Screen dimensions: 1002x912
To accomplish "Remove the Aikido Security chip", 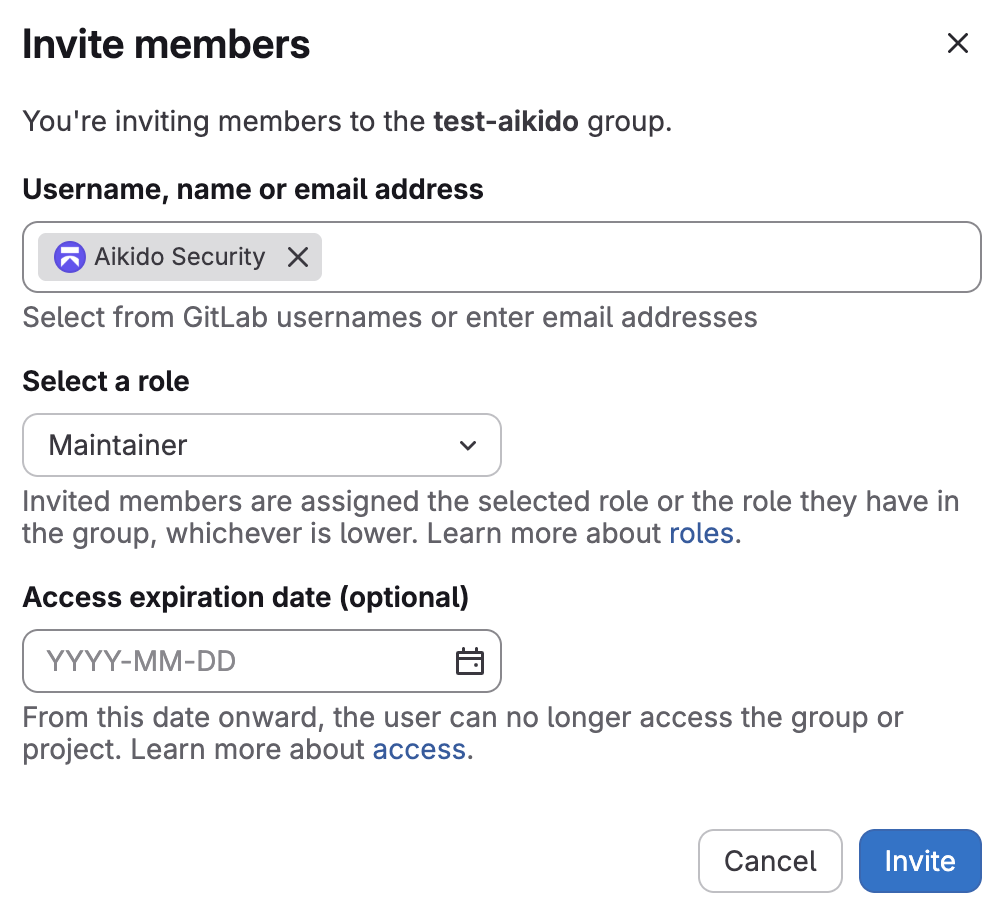I will point(298,257).
